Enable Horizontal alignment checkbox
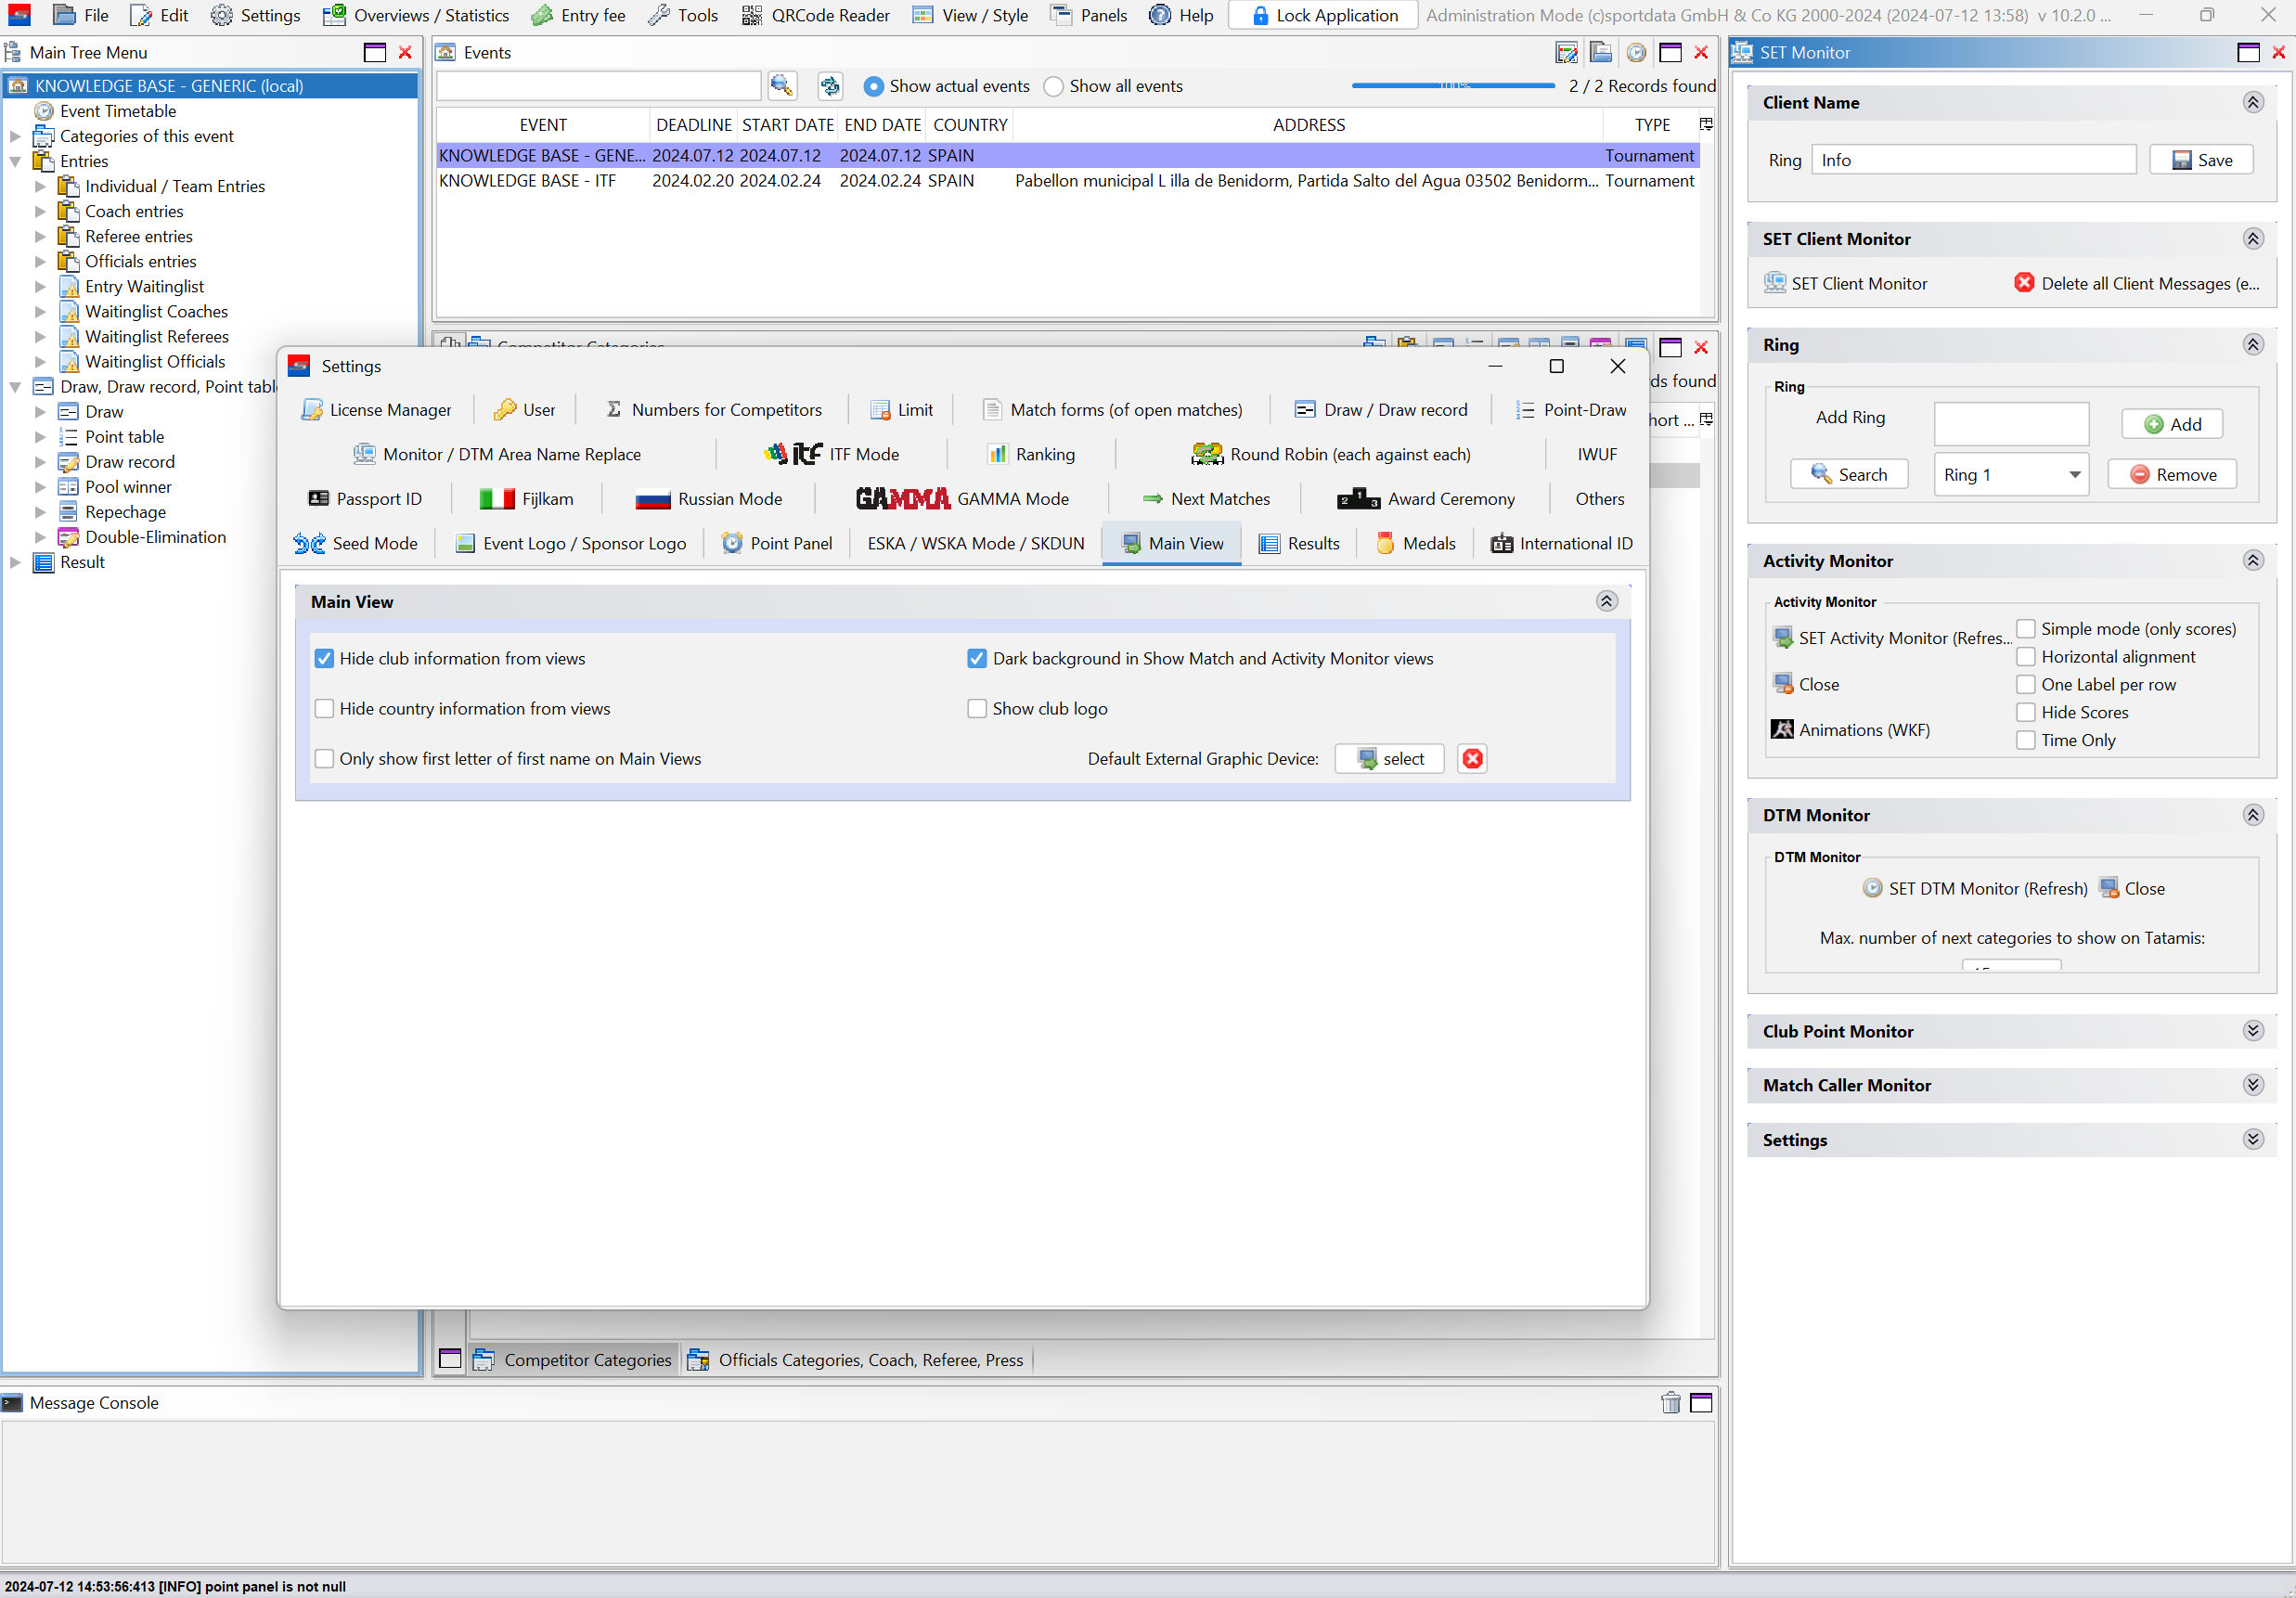 (2025, 657)
